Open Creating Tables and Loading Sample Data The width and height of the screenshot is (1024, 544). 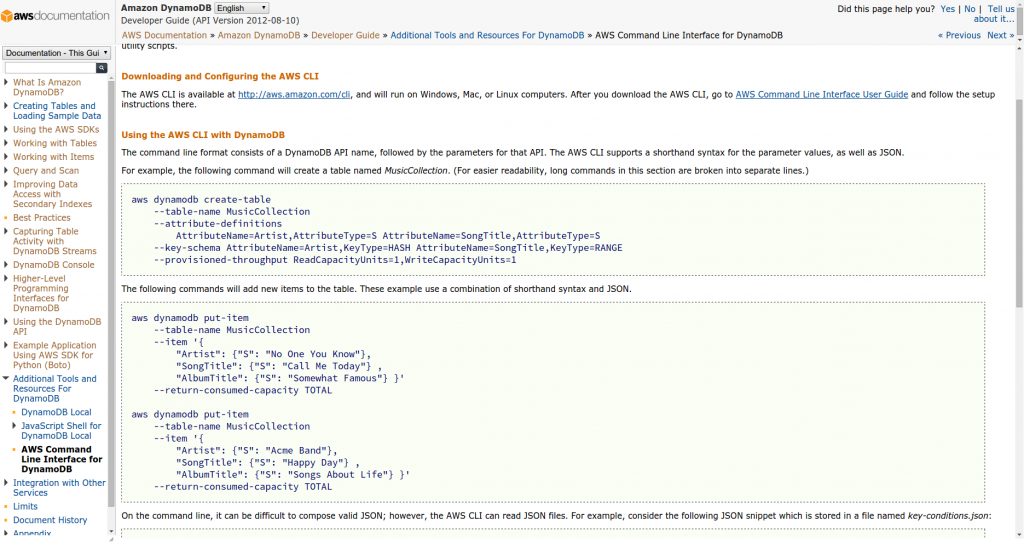[x=57, y=111]
